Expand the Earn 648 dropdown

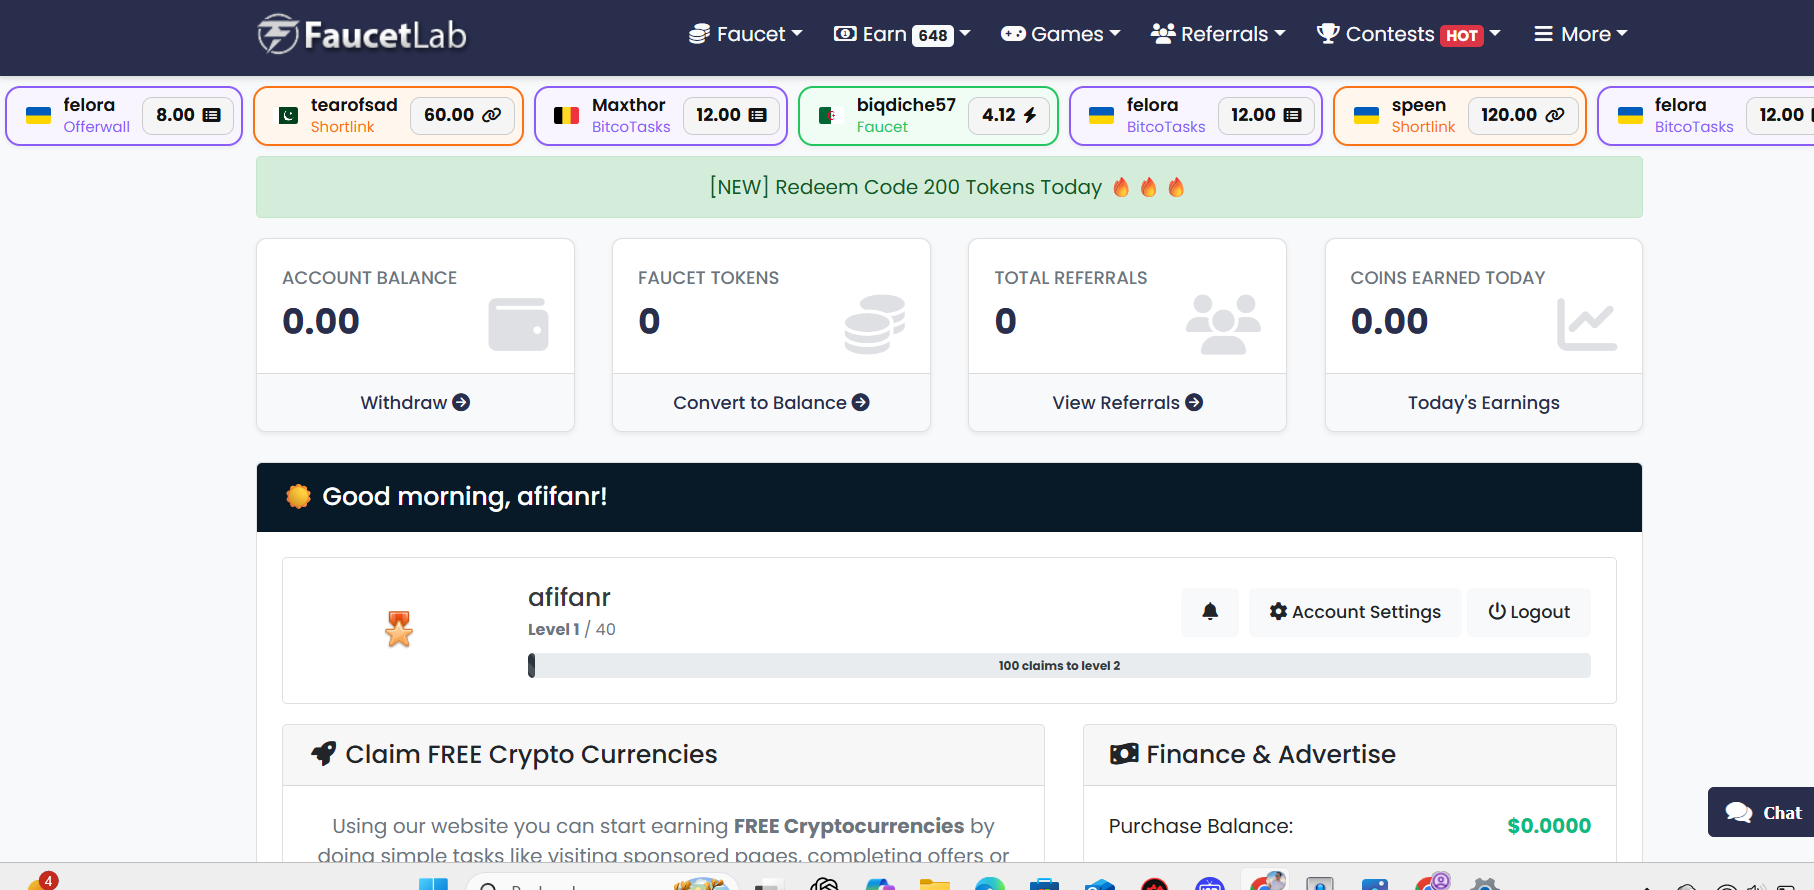[x=902, y=34]
